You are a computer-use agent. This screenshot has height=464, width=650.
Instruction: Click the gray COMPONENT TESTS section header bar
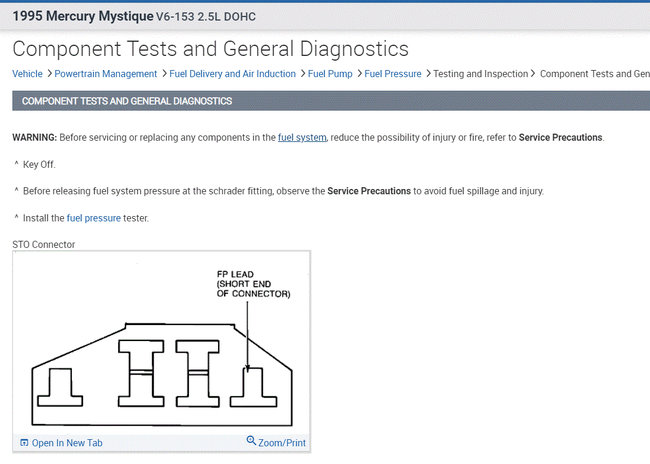(331, 101)
